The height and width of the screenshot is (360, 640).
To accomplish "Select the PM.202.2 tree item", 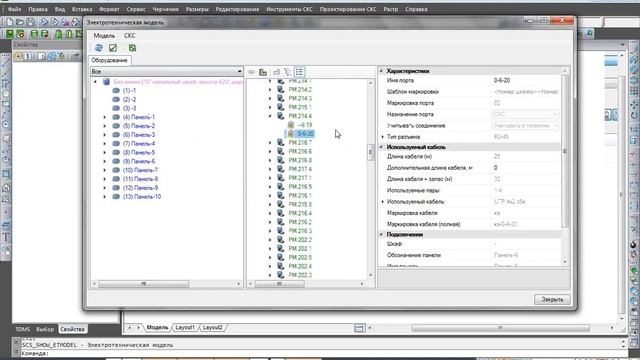I will coord(300,240).
